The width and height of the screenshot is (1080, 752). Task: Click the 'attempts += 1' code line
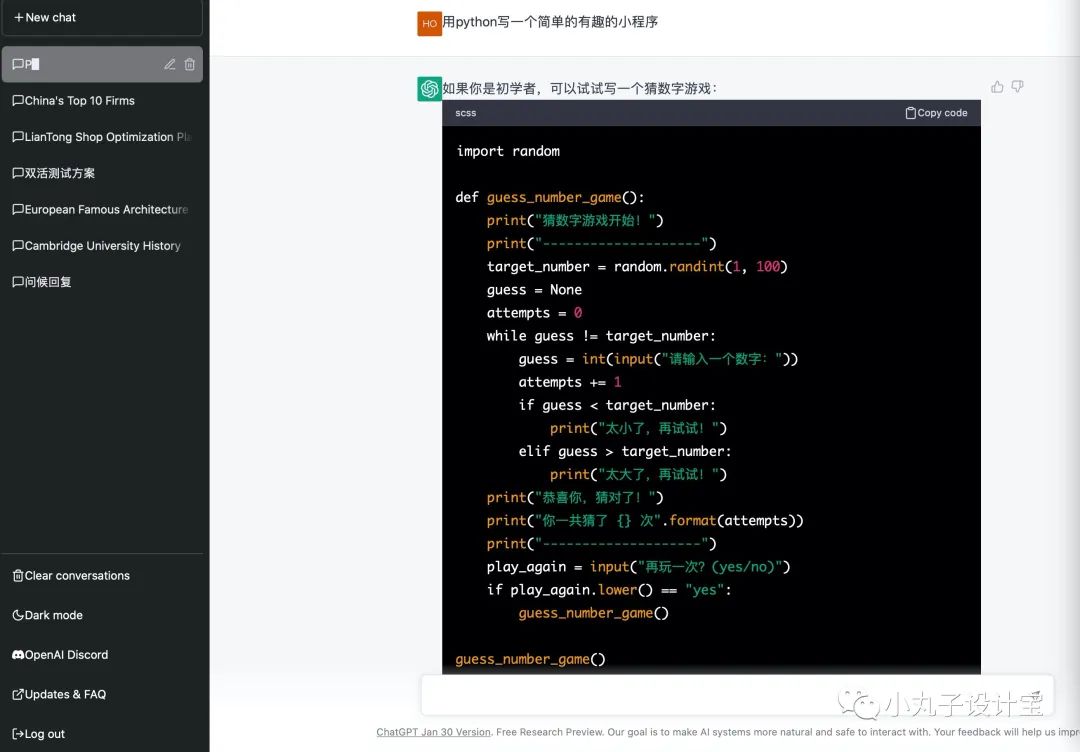tap(570, 382)
